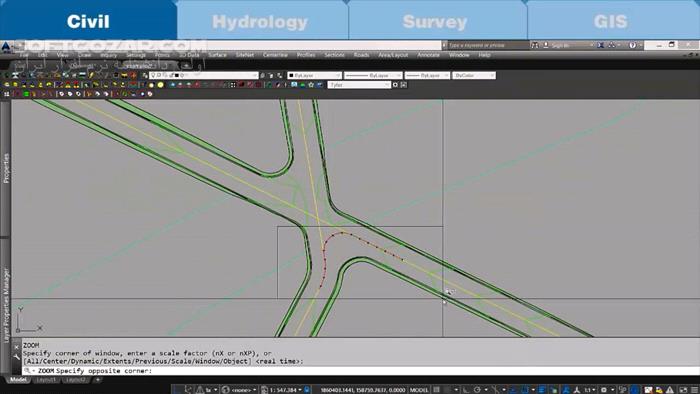
Task: Click the workspace gear icon in status bar
Action: [604, 390]
